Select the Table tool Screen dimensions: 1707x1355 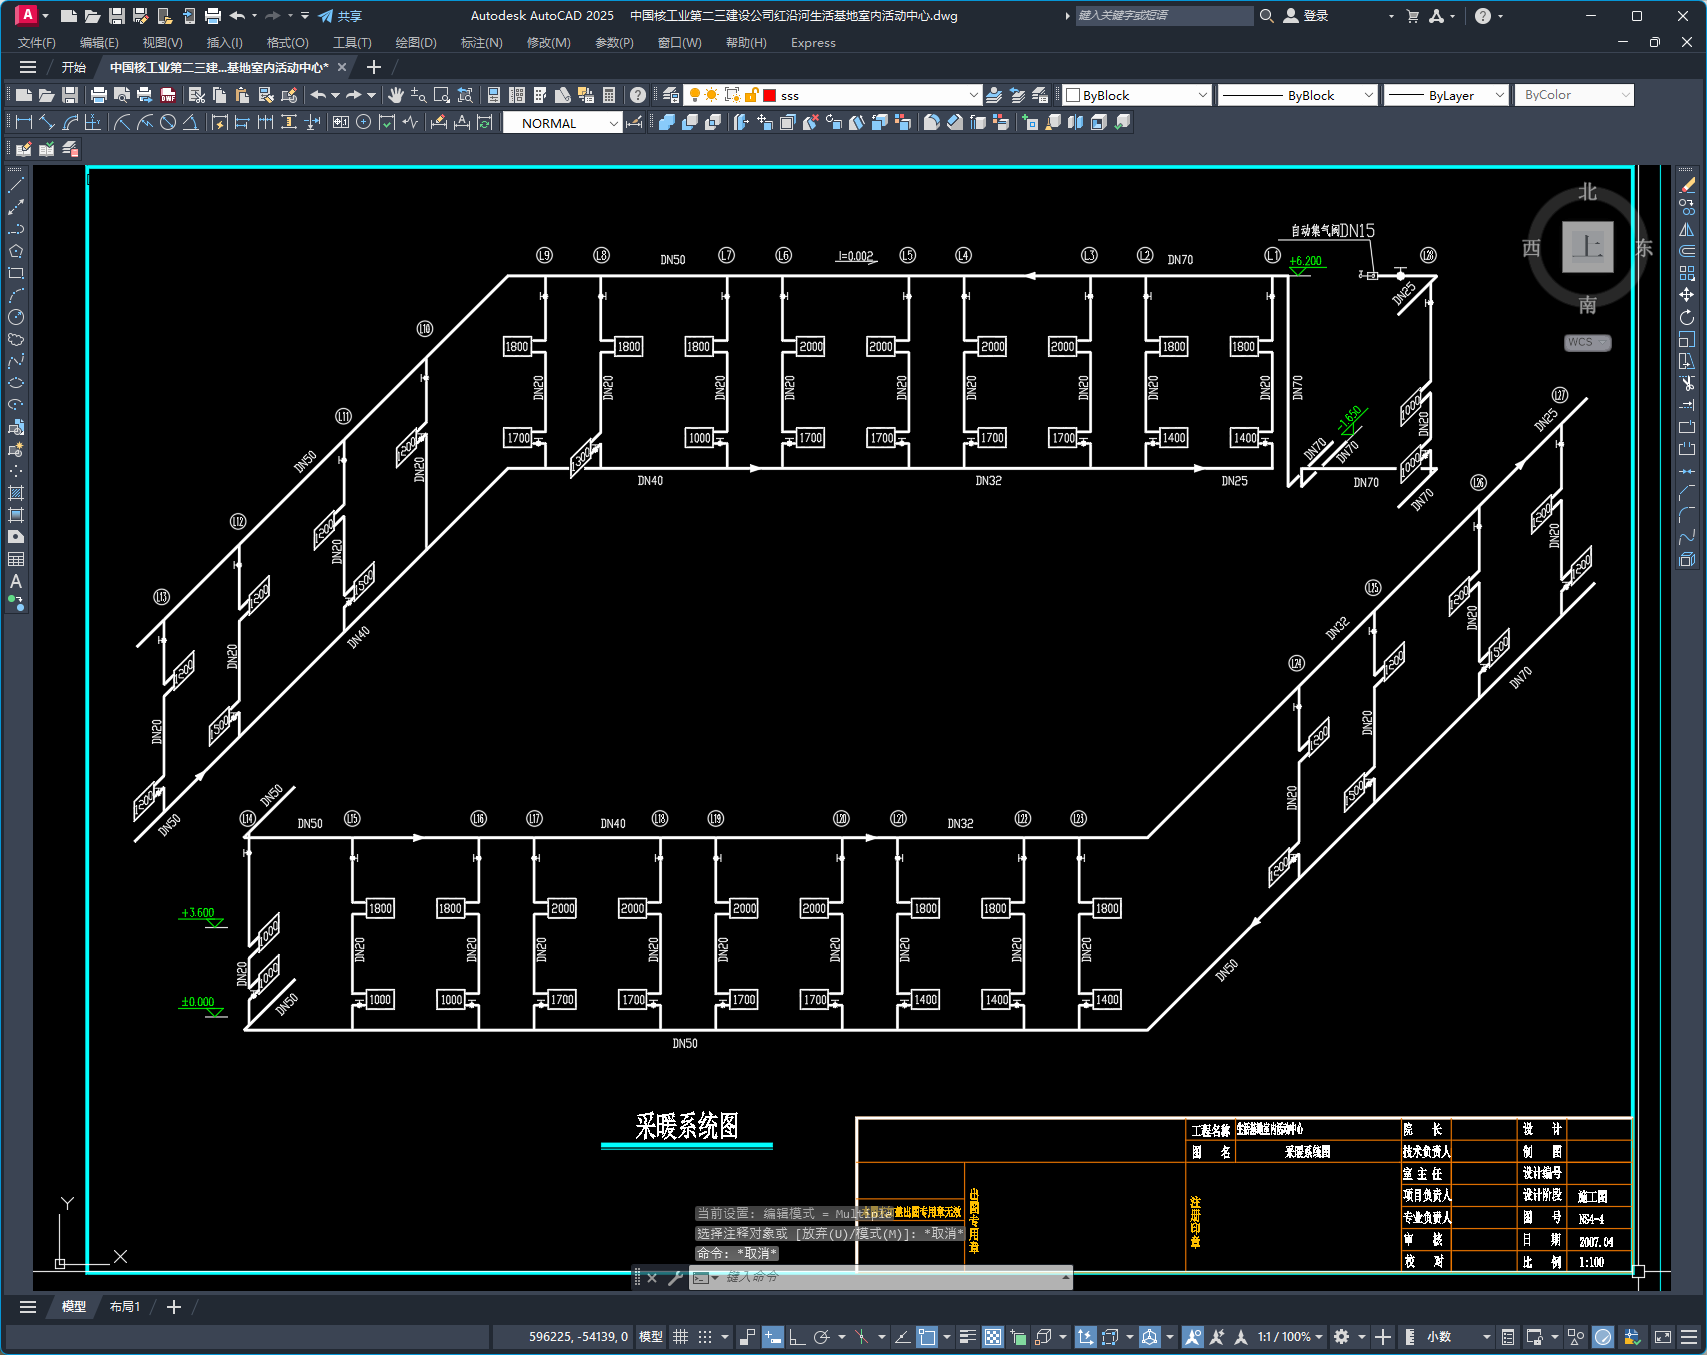[16, 559]
